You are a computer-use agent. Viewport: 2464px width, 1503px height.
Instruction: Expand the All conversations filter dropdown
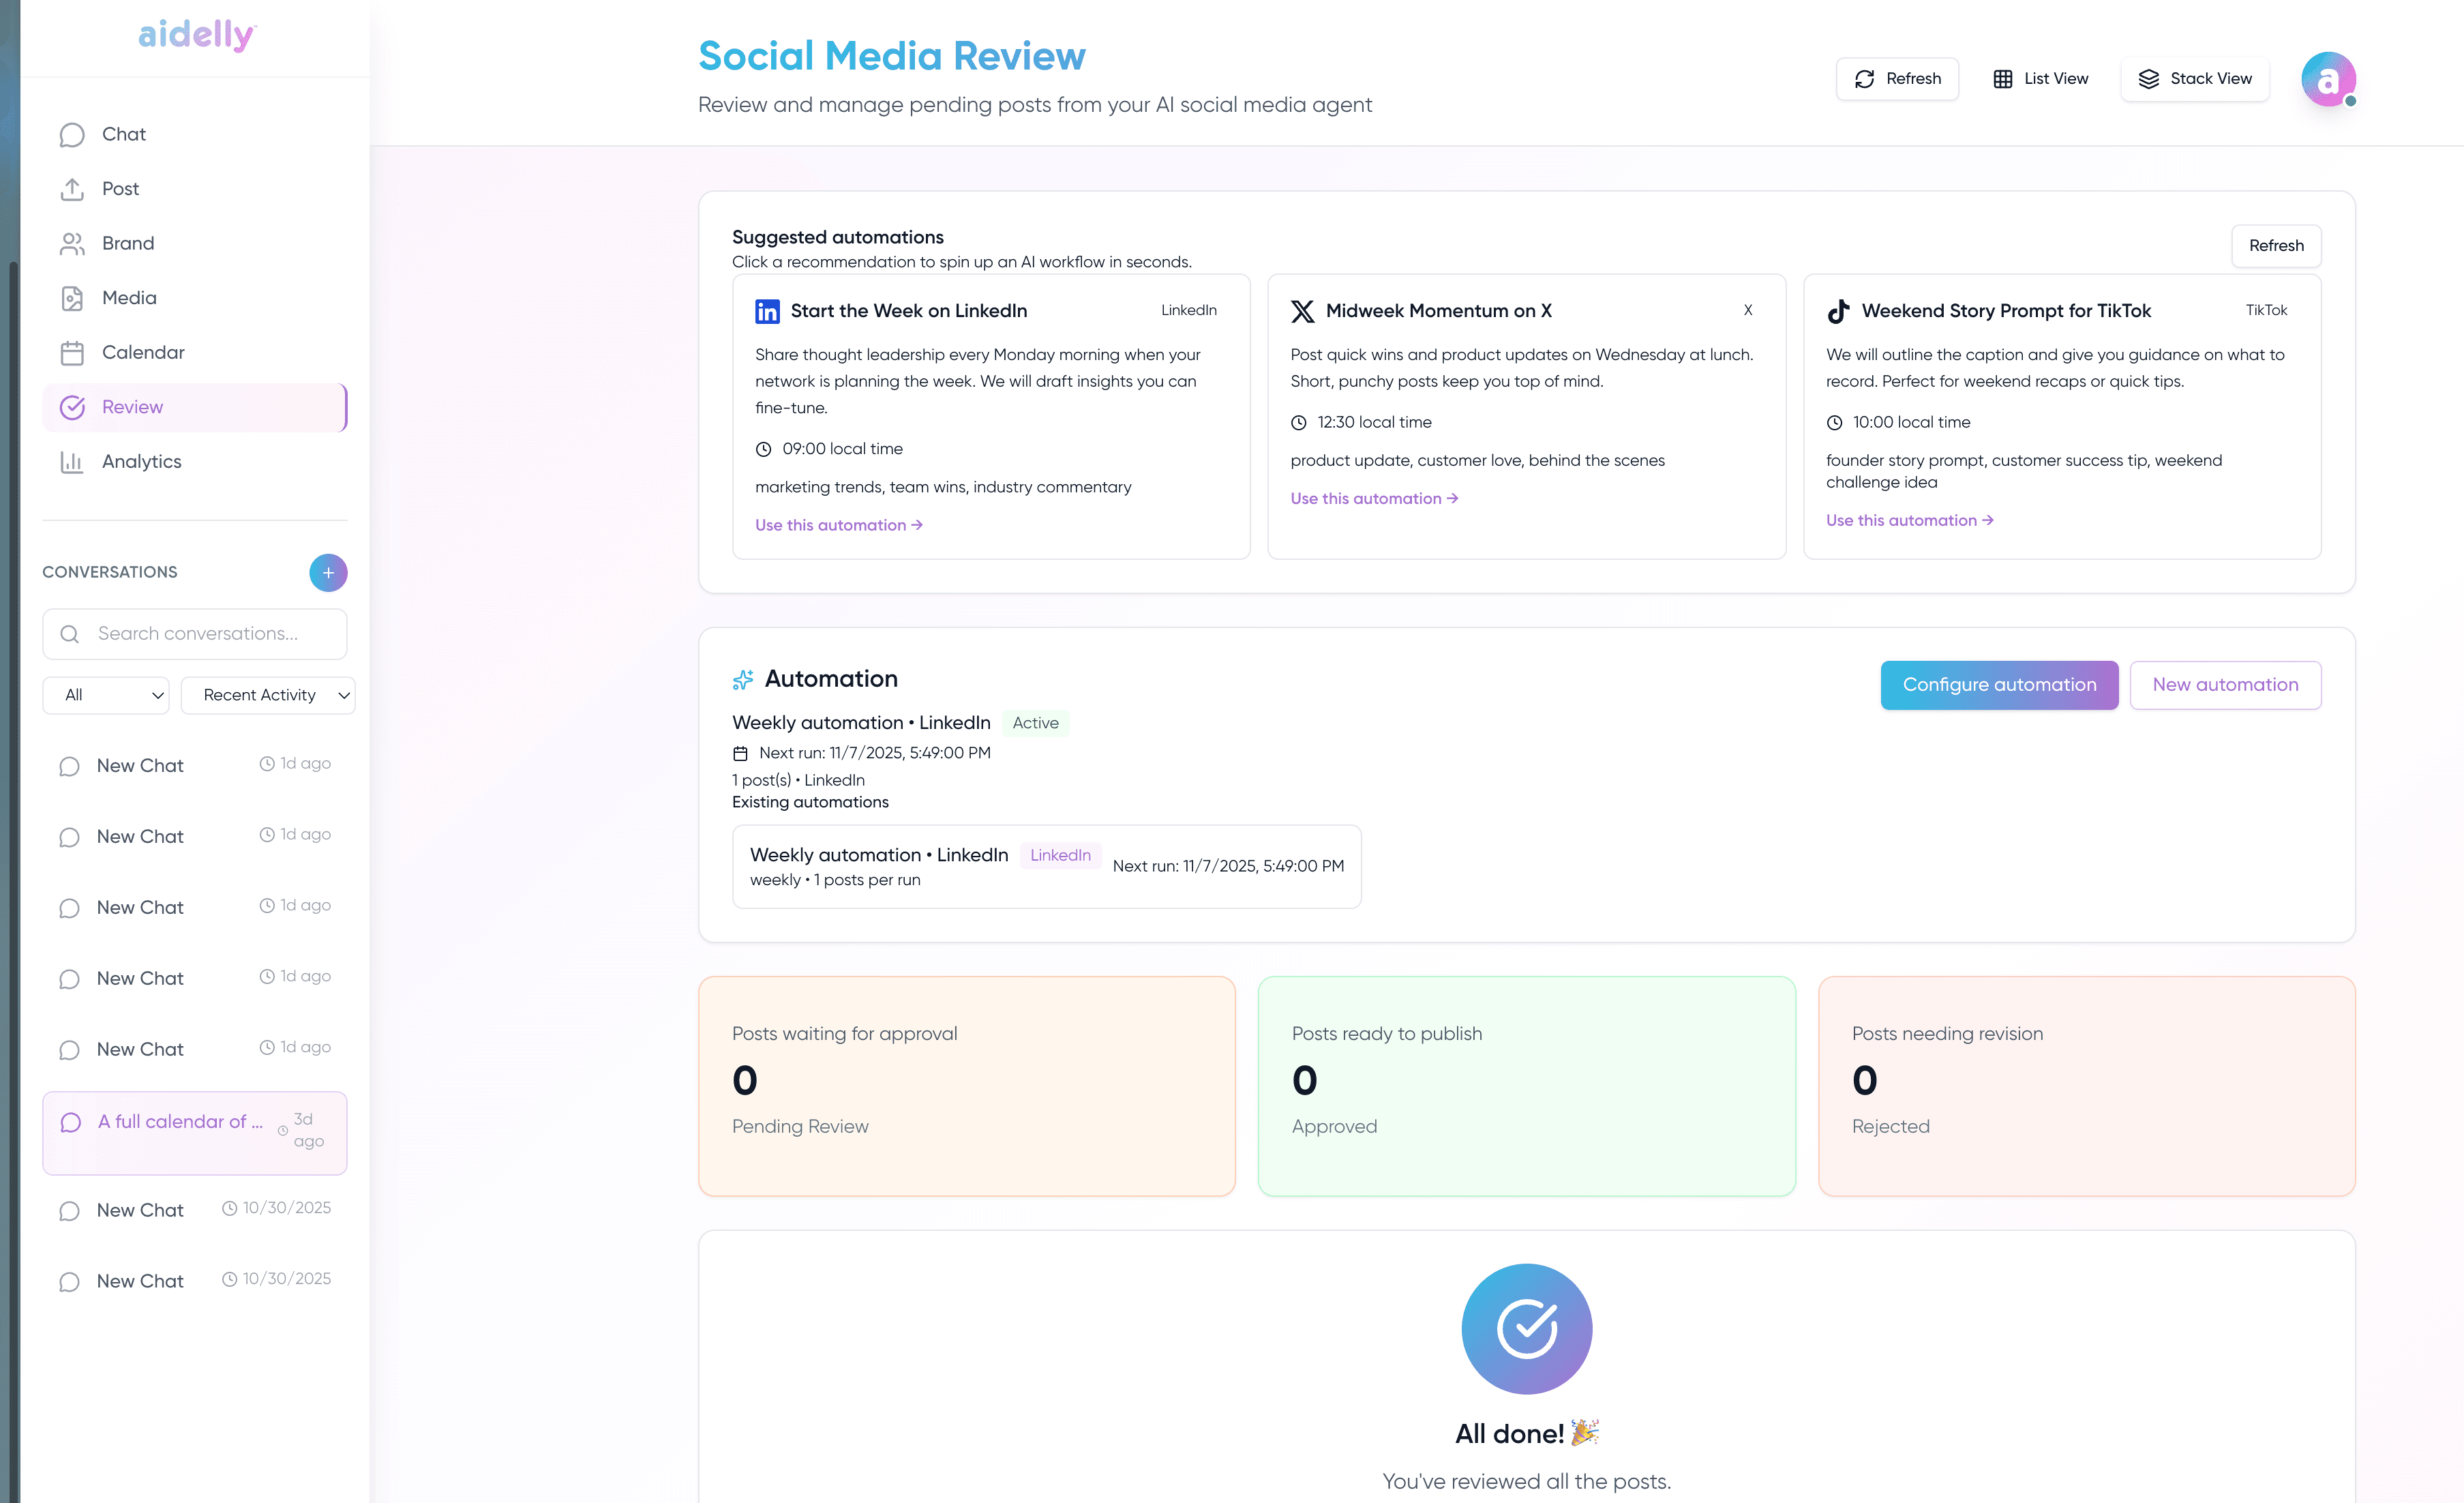pos(106,695)
